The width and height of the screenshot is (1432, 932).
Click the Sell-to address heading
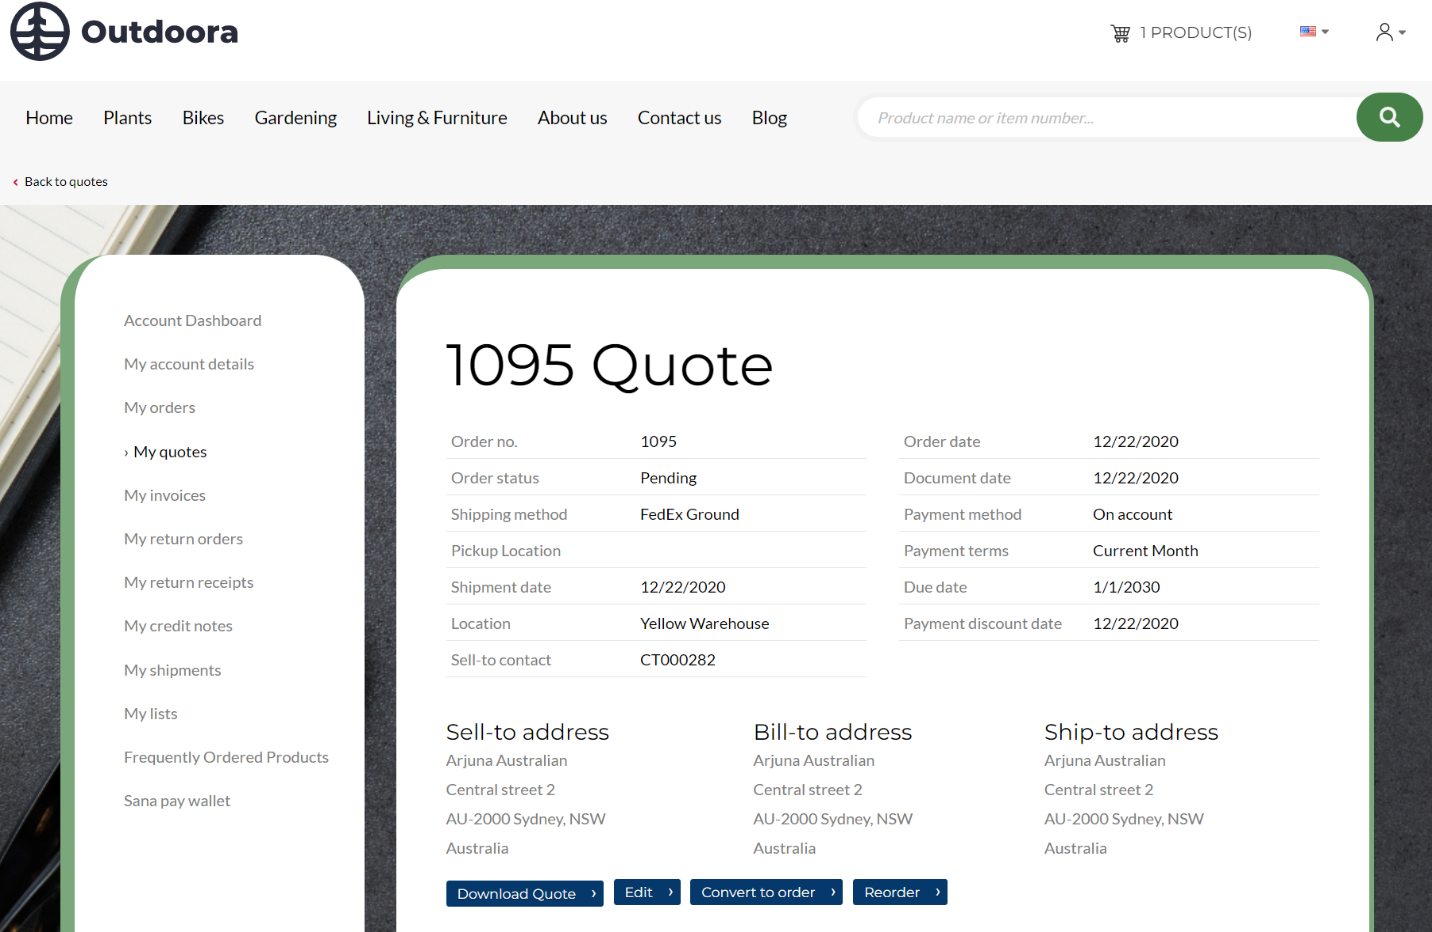click(528, 732)
